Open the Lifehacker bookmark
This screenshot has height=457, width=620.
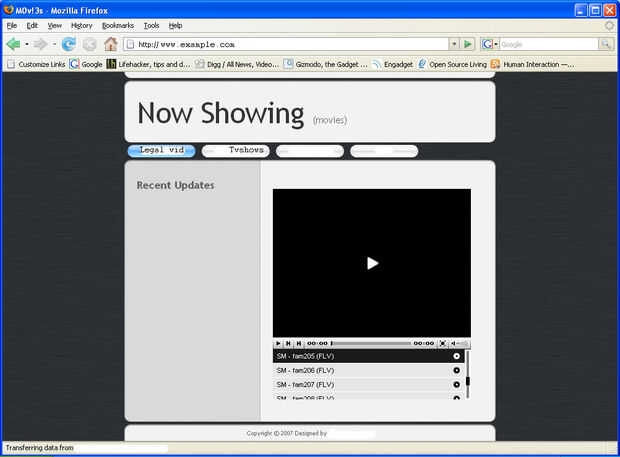(x=148, y=64)
